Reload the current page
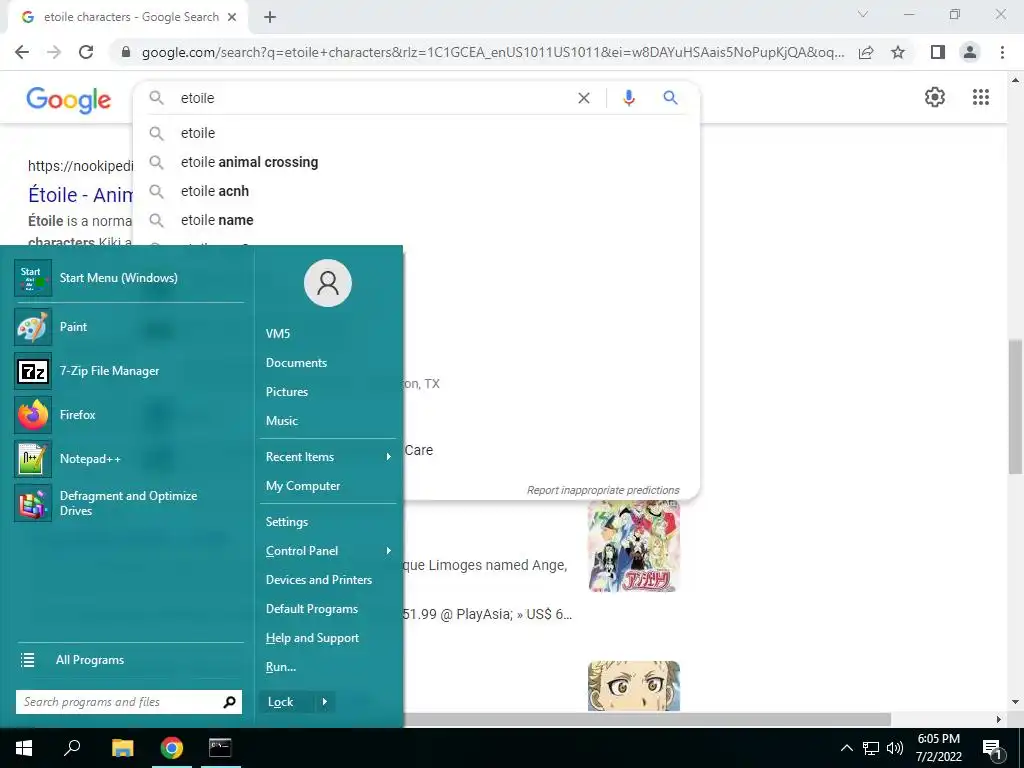The image size is (1024, 768). pos(86,52)
